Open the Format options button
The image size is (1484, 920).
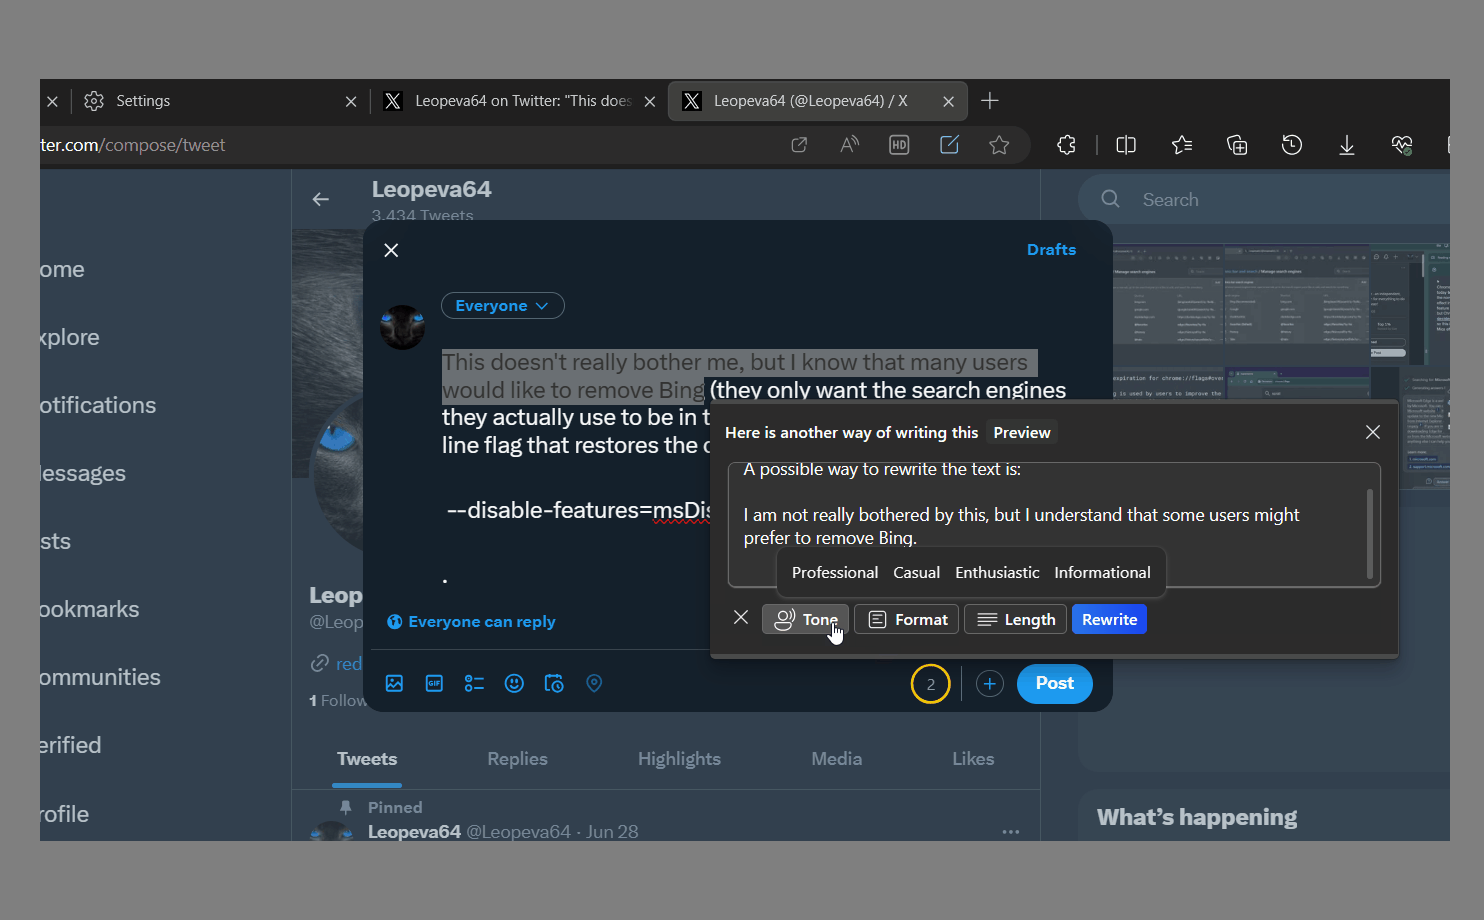[907, 620]
